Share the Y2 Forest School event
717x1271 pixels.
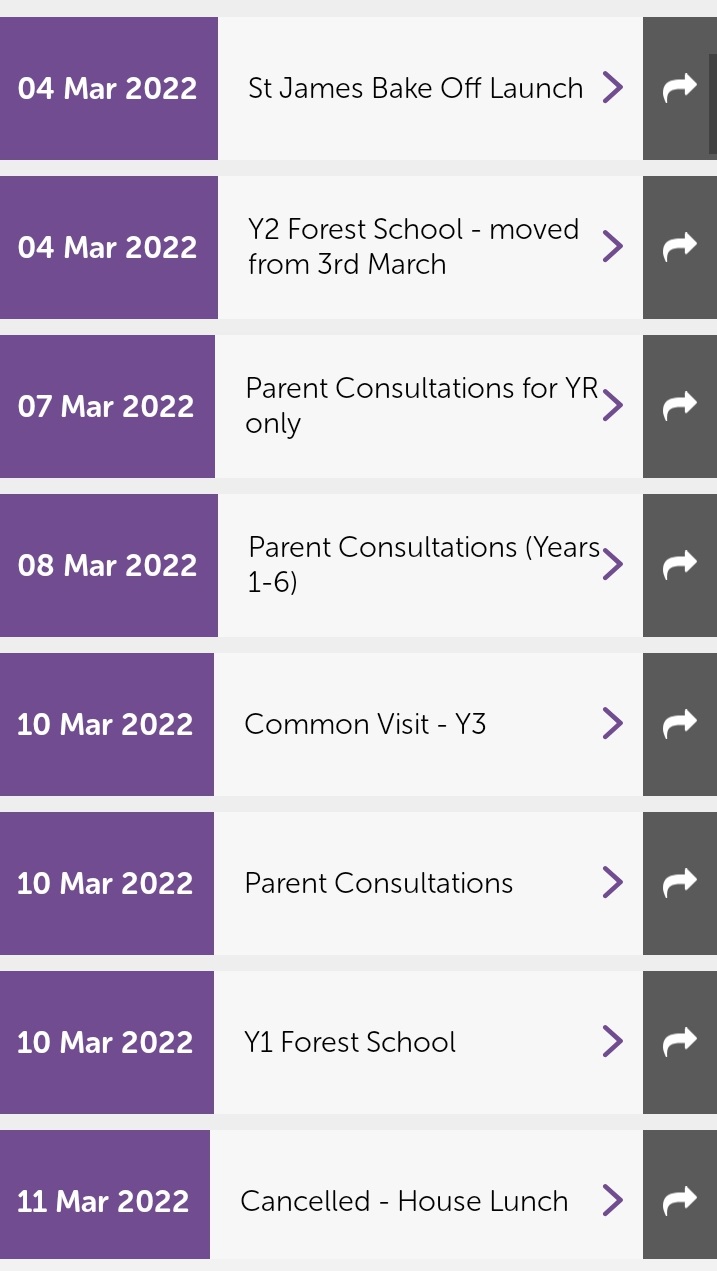coord(680,247)
